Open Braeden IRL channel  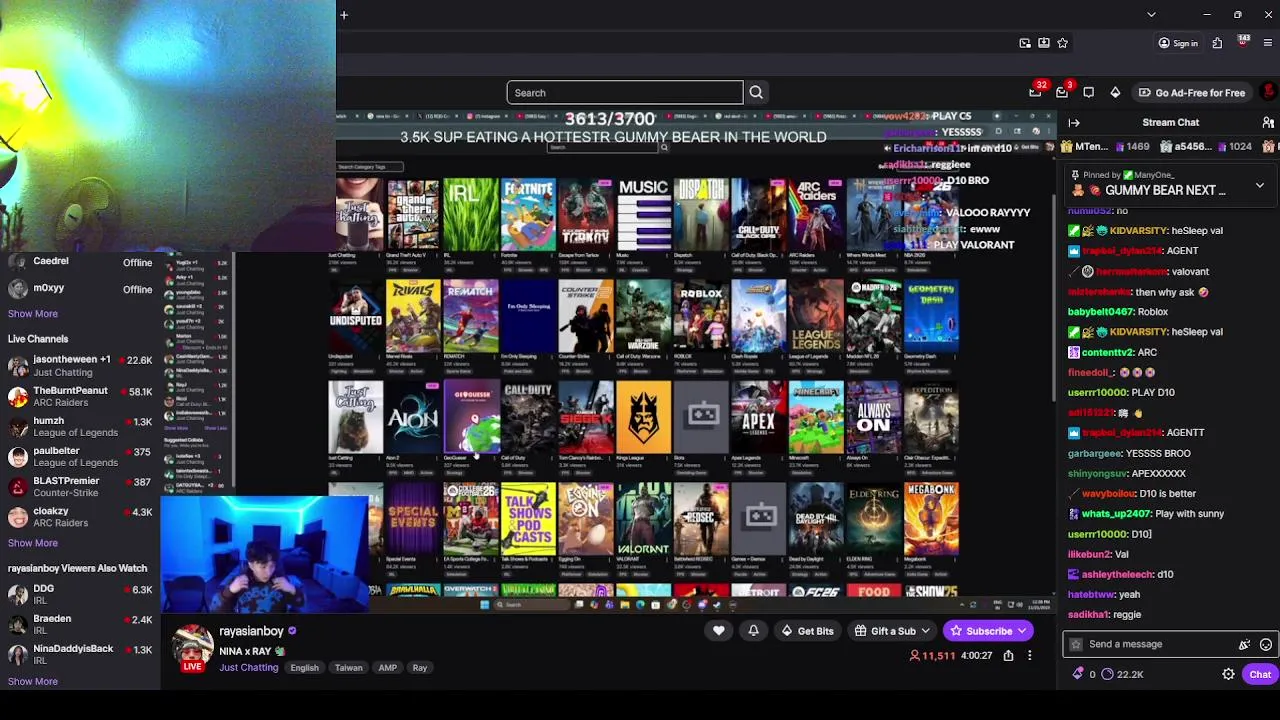[80, 624]
